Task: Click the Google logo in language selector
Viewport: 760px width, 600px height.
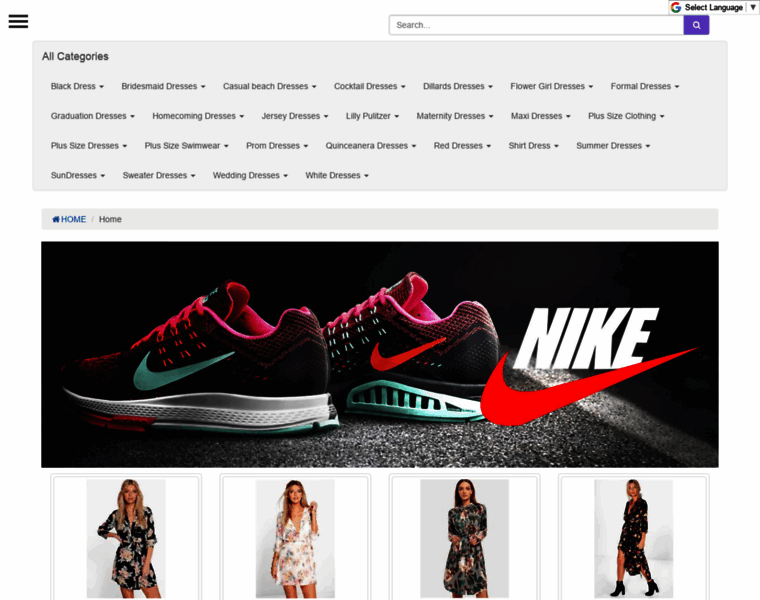Action: click(676, 7)
